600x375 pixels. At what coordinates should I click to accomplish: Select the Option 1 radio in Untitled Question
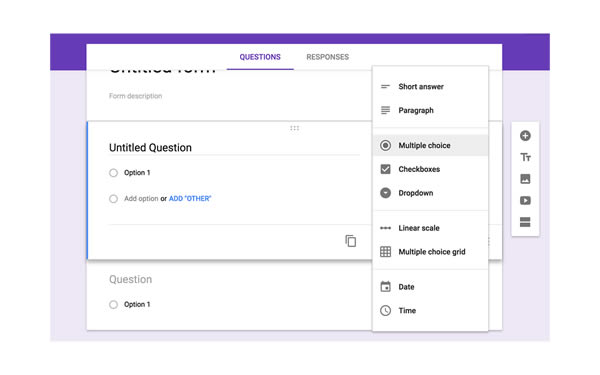[x=113, y=173]
